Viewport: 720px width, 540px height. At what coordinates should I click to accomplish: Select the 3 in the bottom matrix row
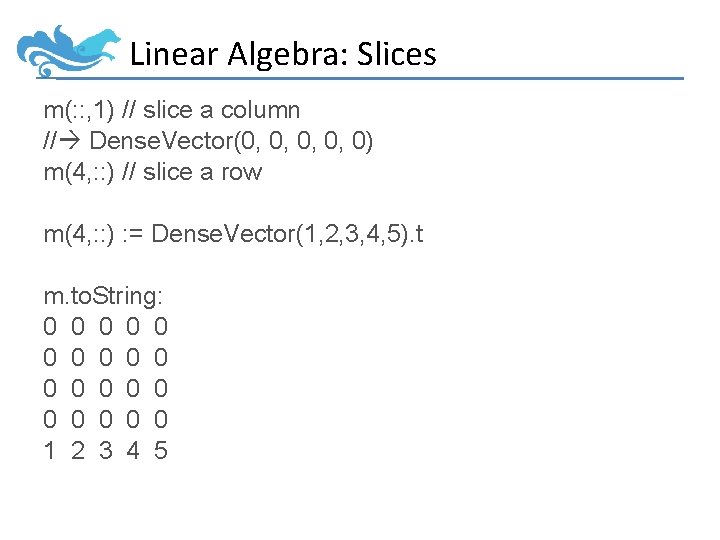click(105, 450)
